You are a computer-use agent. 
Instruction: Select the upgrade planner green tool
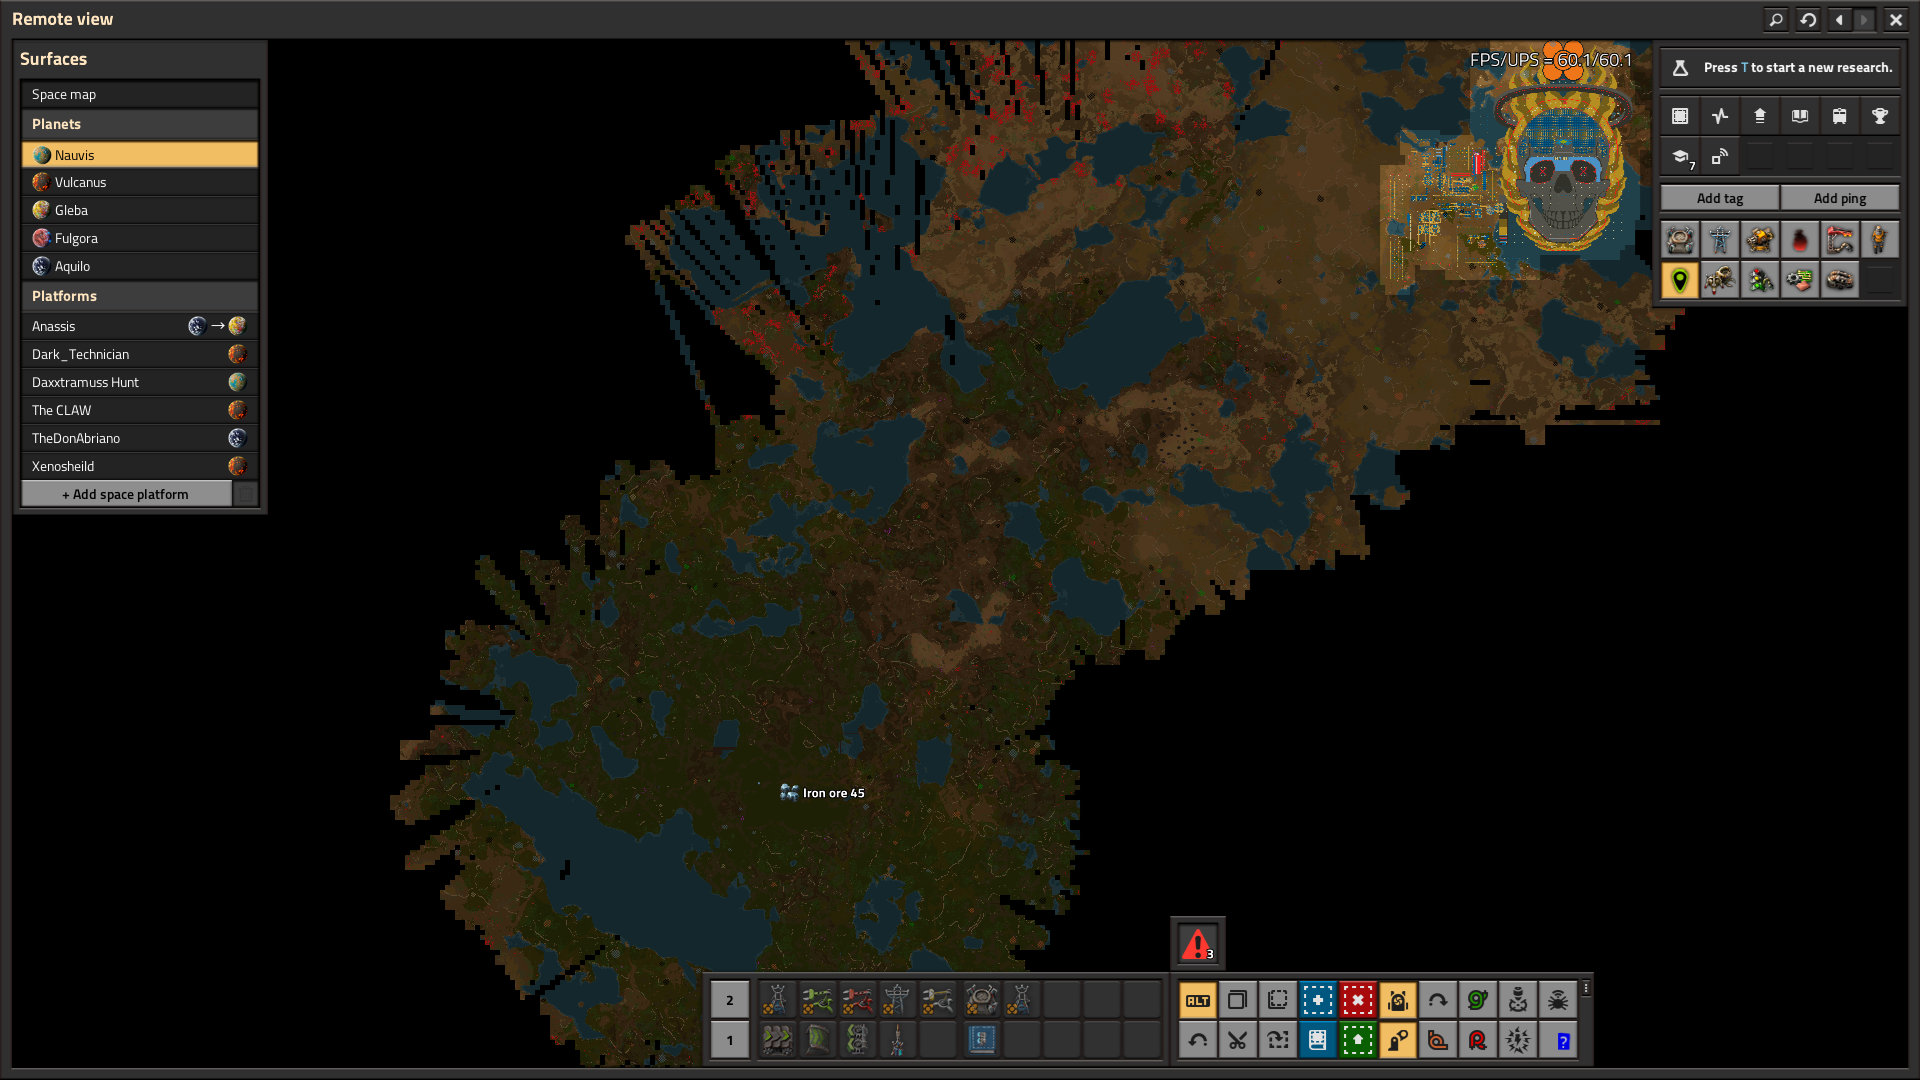coord(1358,1040)
